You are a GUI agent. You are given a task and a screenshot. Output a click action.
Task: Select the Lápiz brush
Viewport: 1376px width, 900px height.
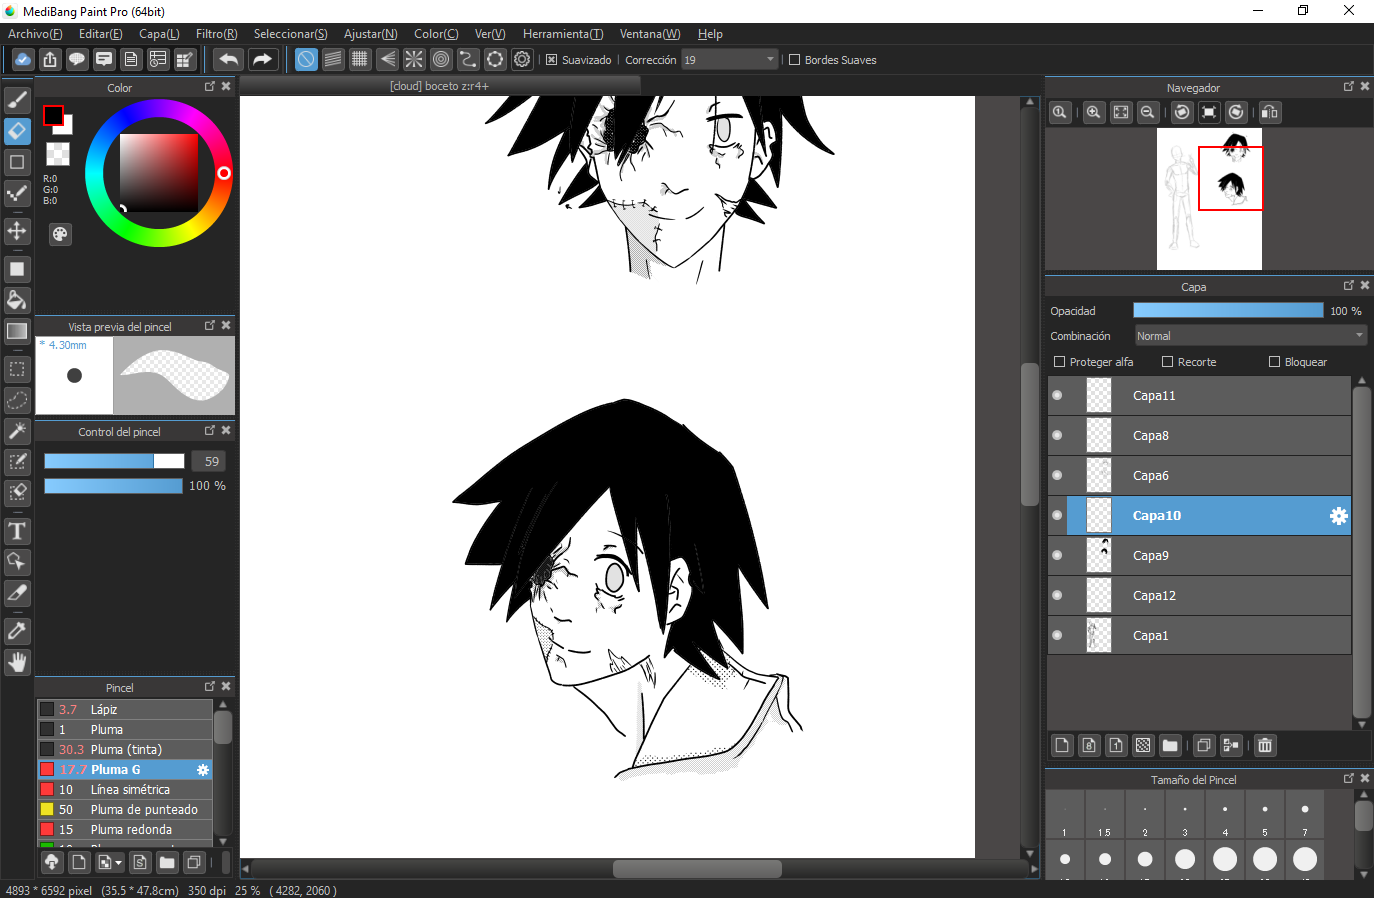[125, 709]
